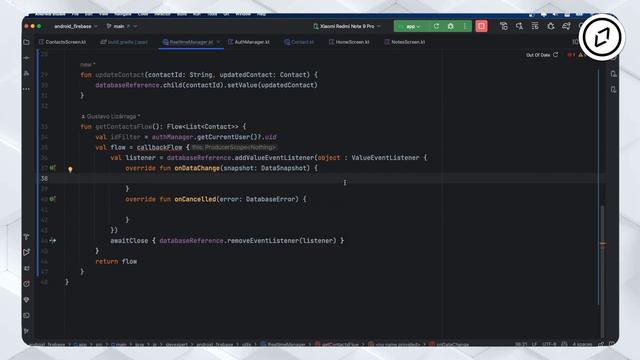This screenshot has height=360, width=640.
Task: Open the Terminal tool window icon
Action: coord(27,315)
